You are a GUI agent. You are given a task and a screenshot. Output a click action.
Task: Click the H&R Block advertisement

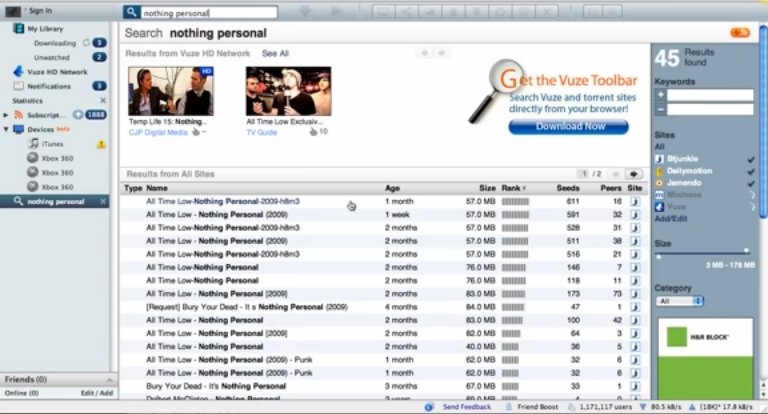point(705,359)
